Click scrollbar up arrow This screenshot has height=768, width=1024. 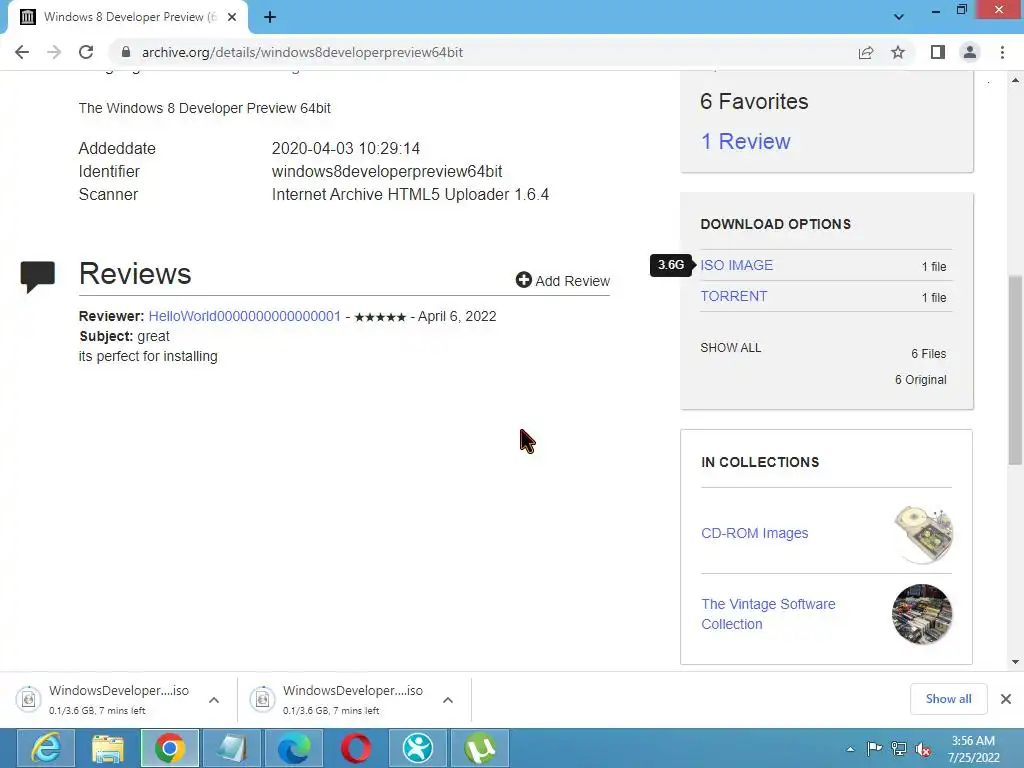[1015, 80]
